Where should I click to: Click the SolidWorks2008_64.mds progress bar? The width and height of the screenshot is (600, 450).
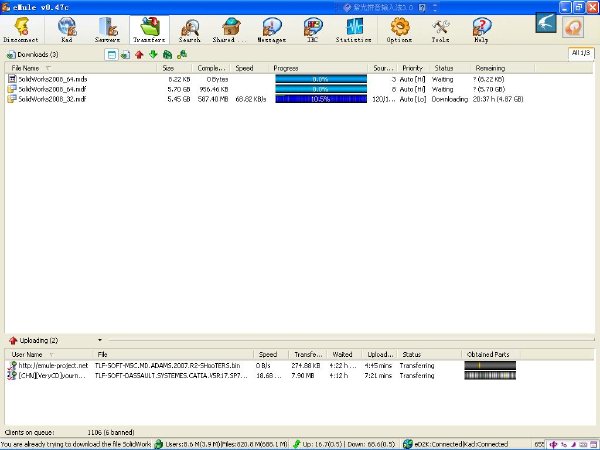[321, 79]
